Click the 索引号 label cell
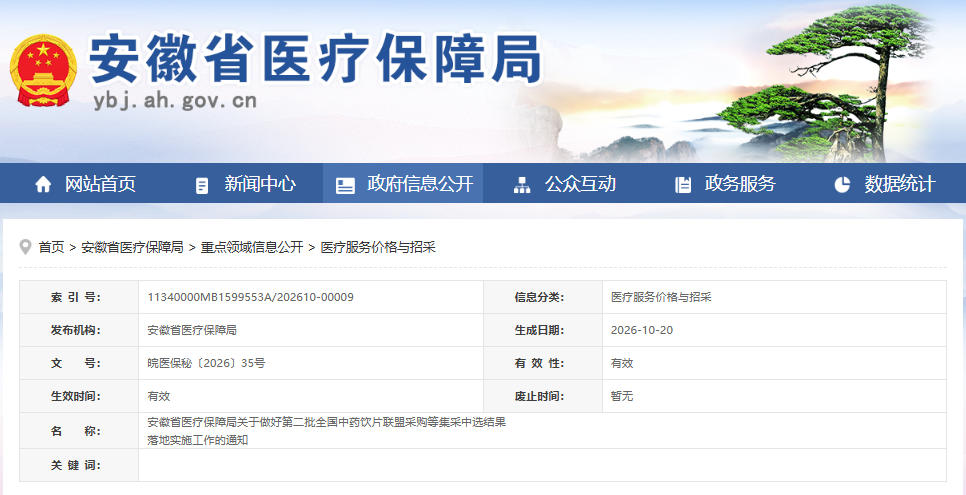This screenshot has width=966, height=495. point(79,297)
